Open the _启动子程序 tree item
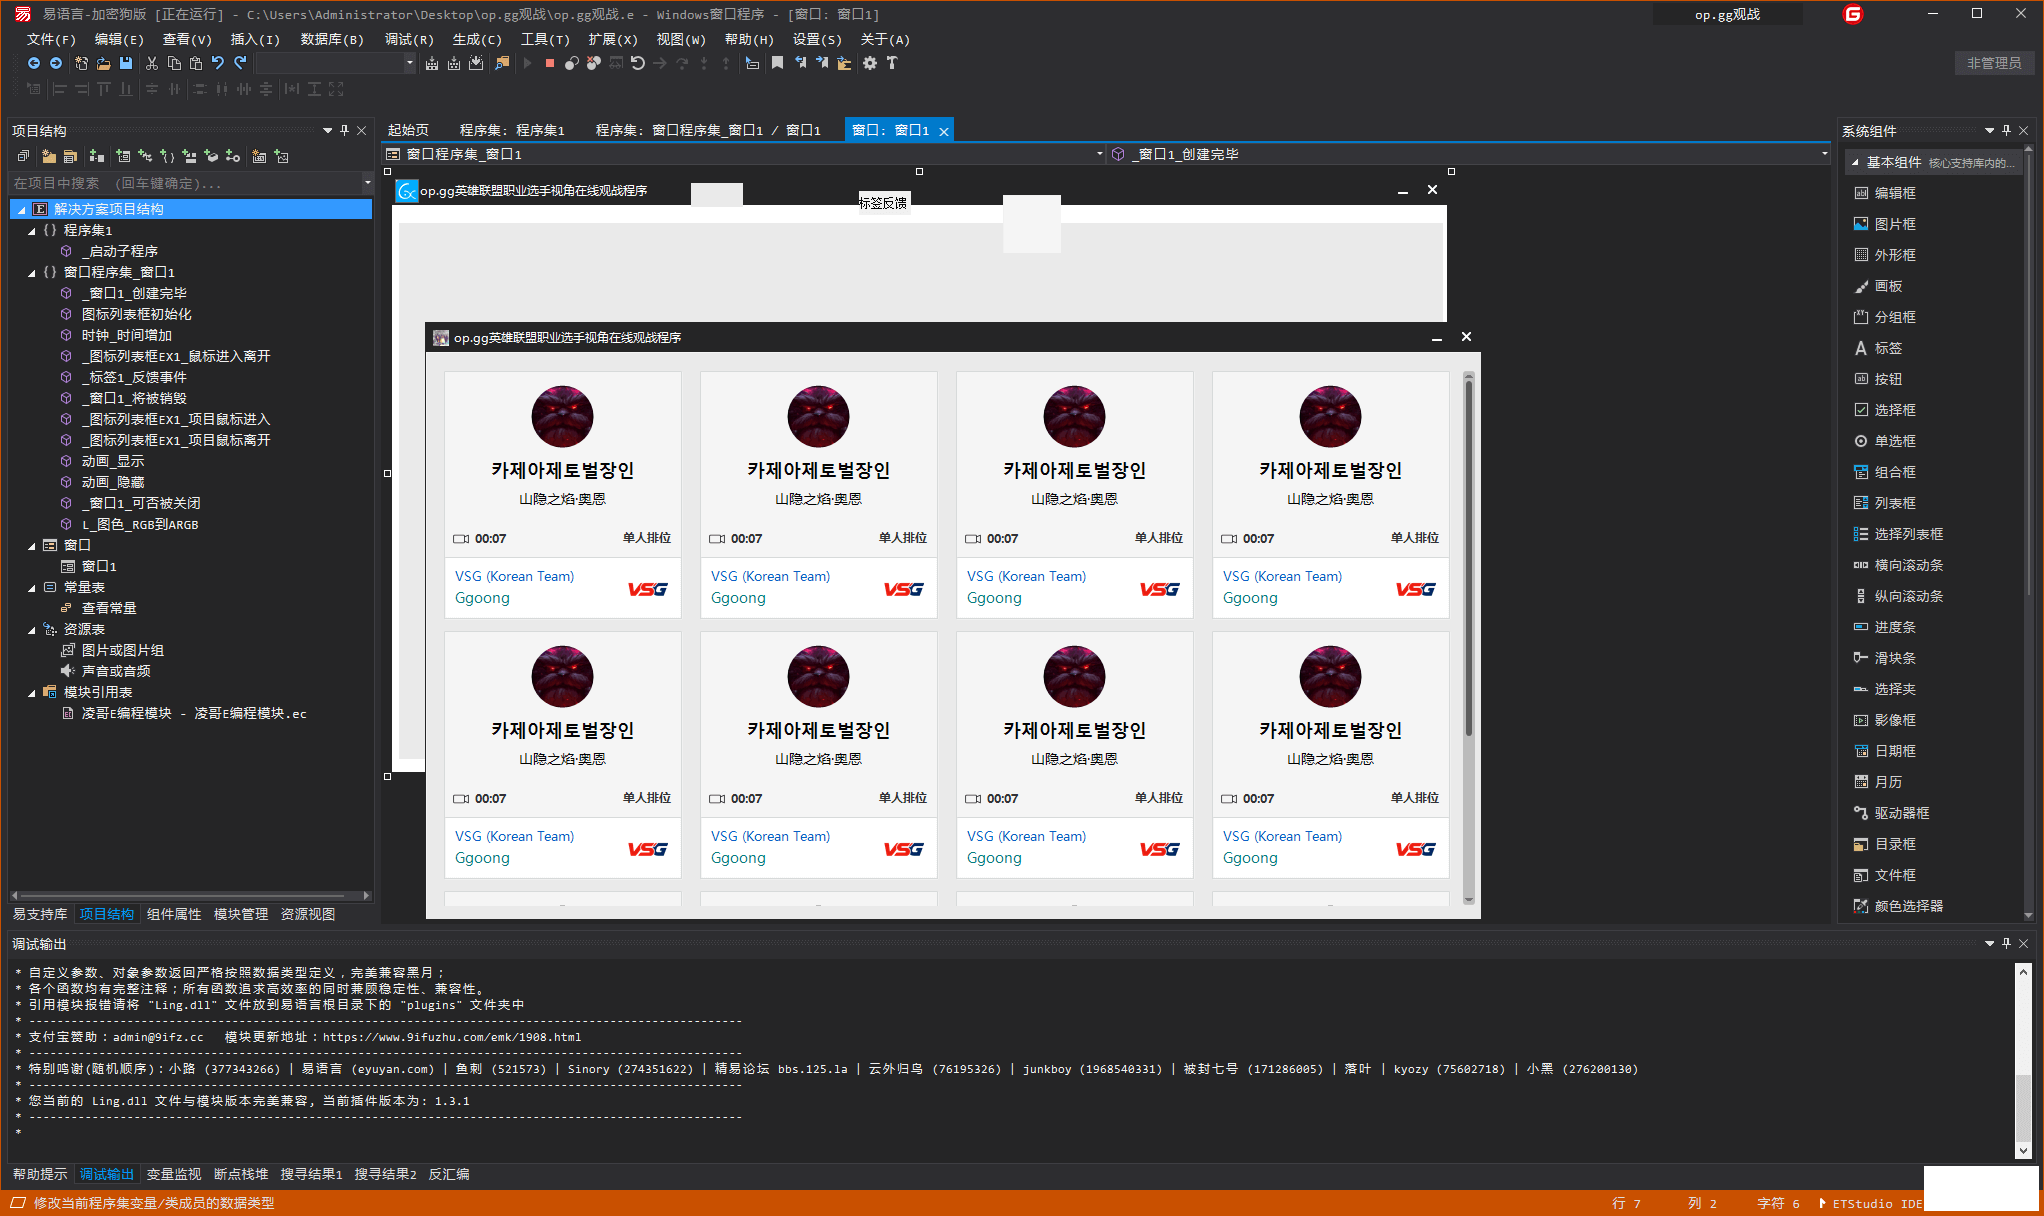Screen dimensions: 2044x1216 [x=119, y=251]
